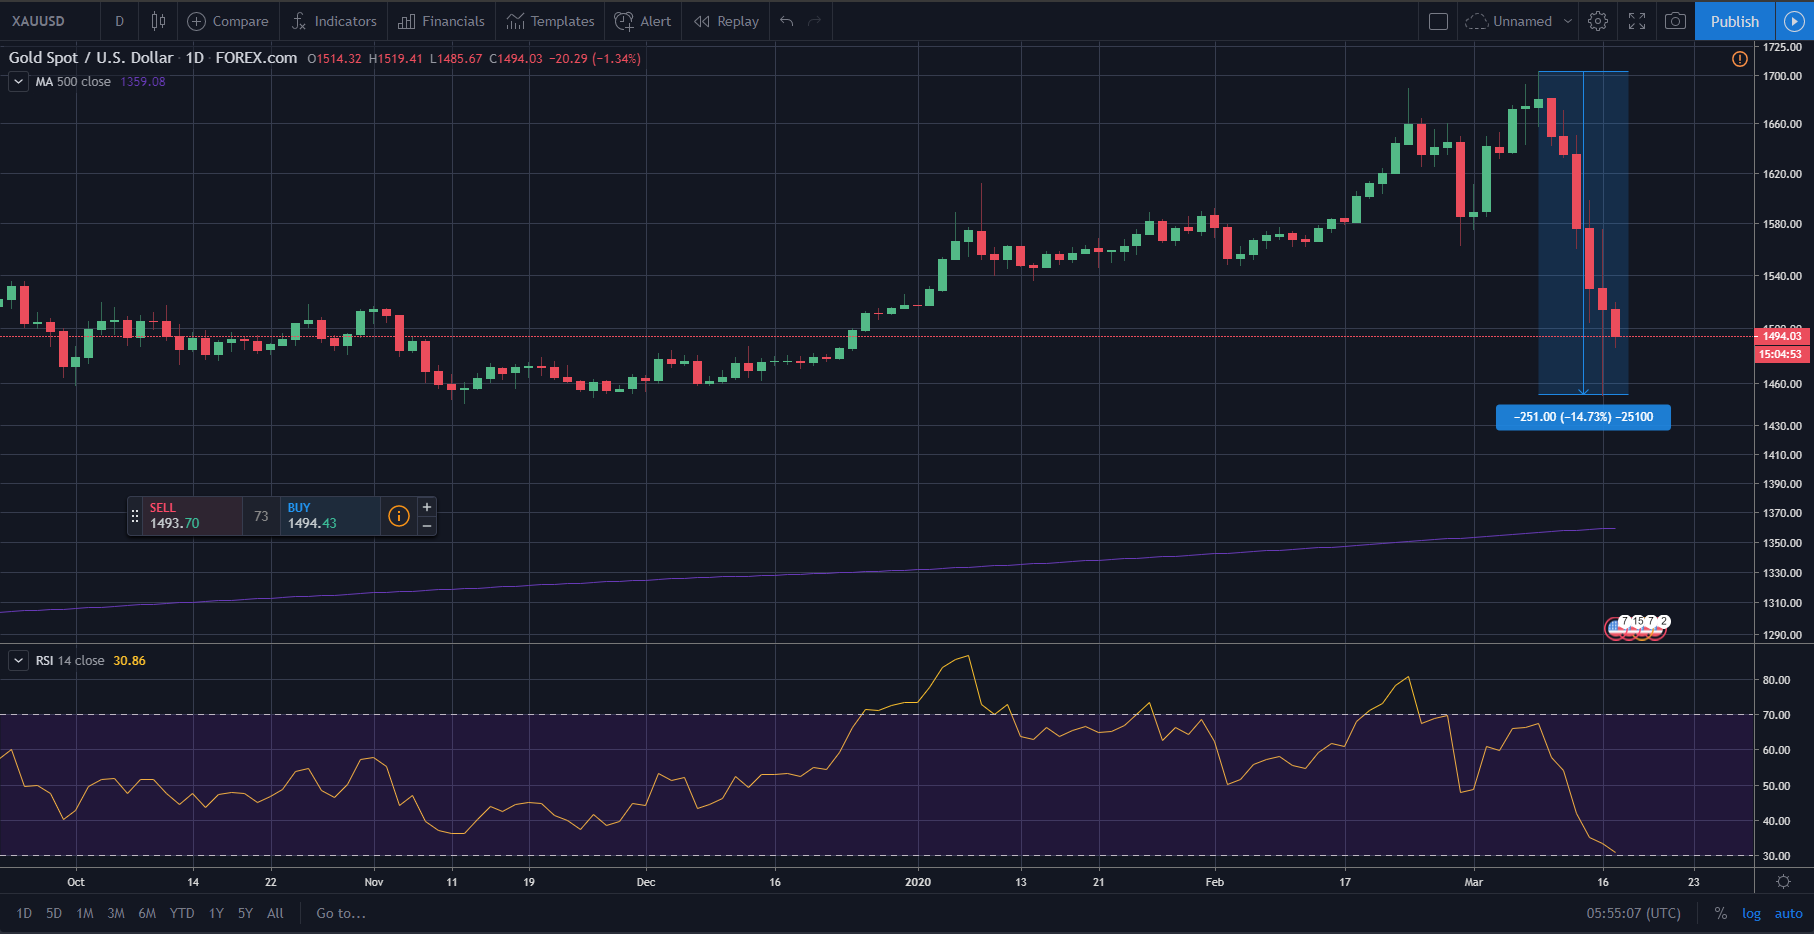Select the chart layout square icon
Image resolution: width=1814 pixels, height=934 pixels.
[1438, 21]
